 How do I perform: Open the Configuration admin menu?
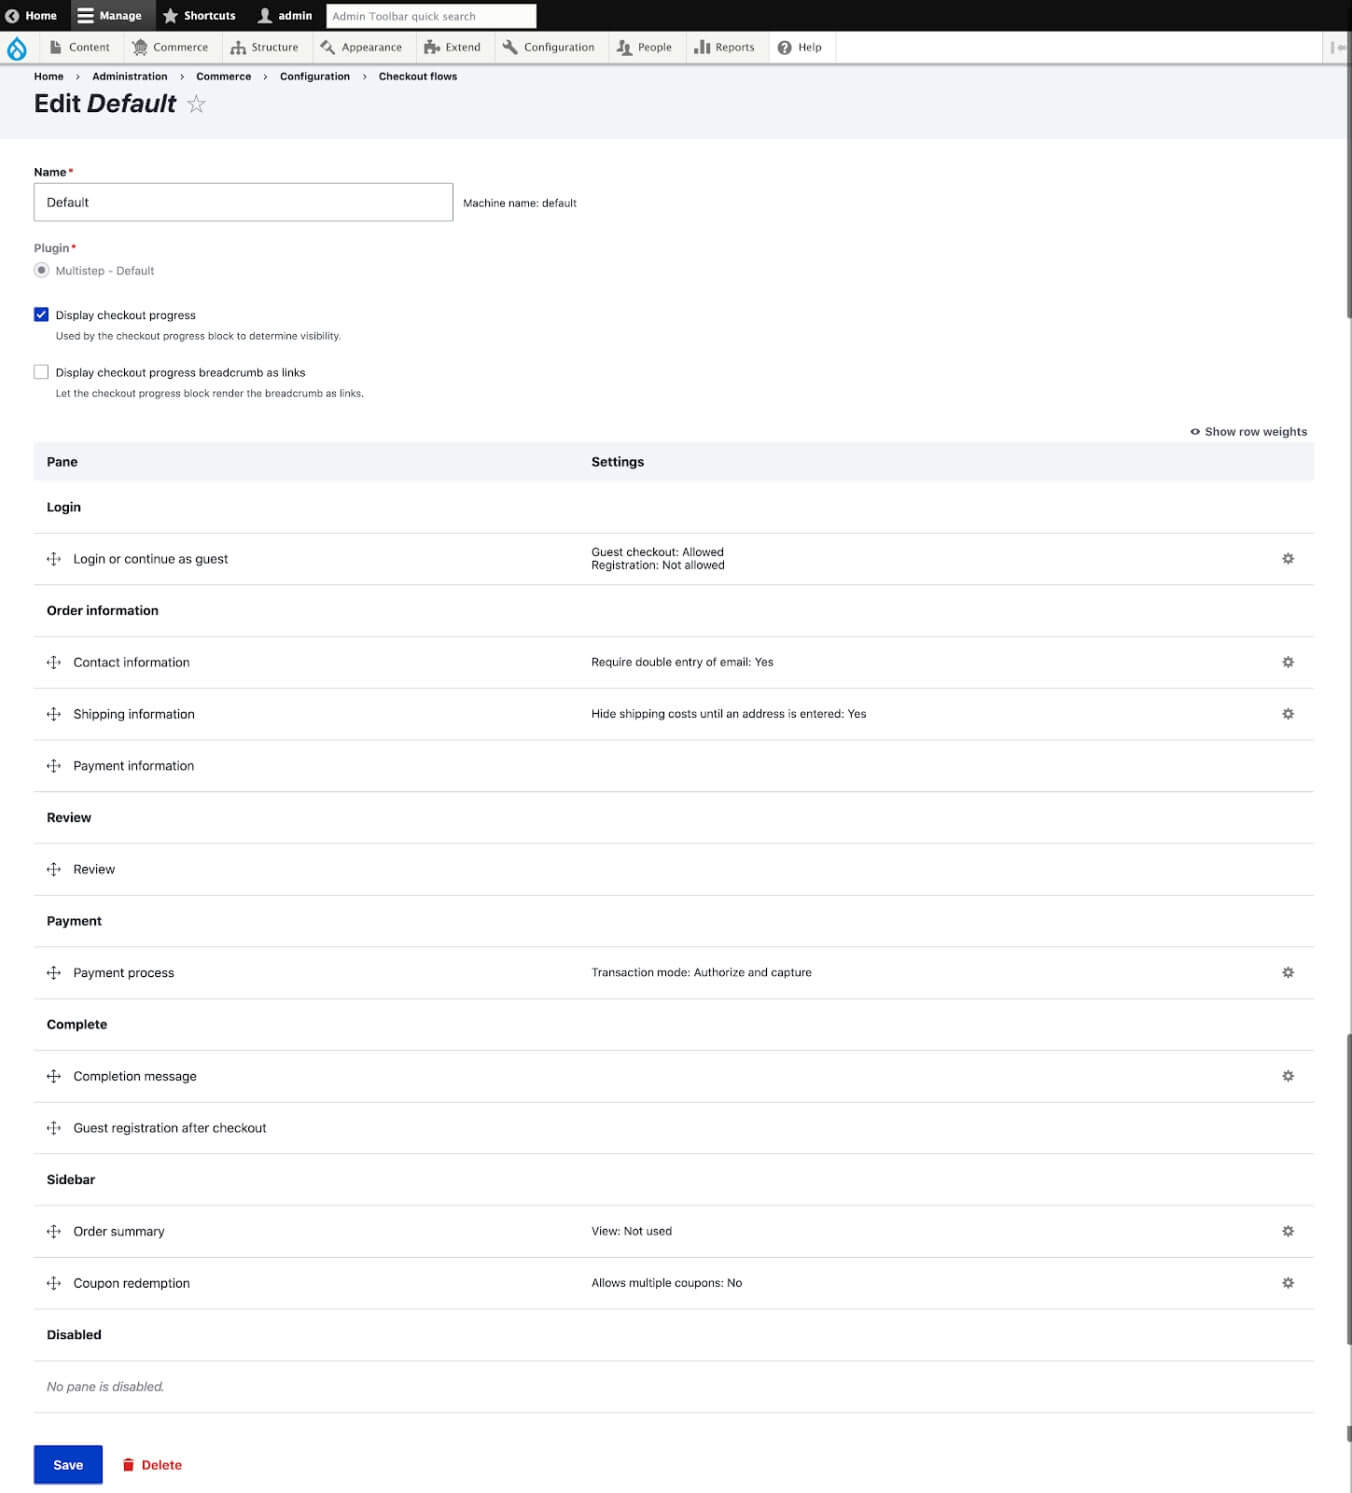click(548, 47)
